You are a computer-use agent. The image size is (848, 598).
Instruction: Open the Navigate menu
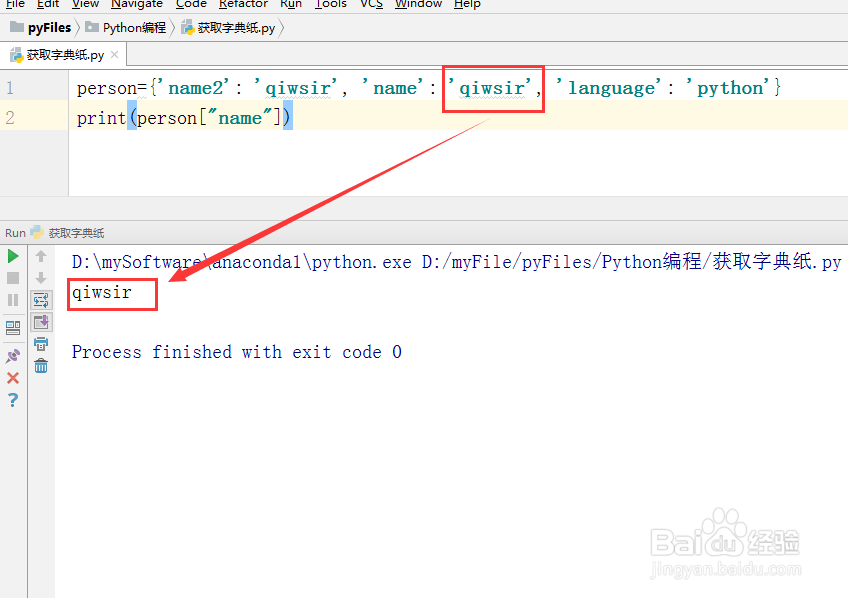point(137,4)
